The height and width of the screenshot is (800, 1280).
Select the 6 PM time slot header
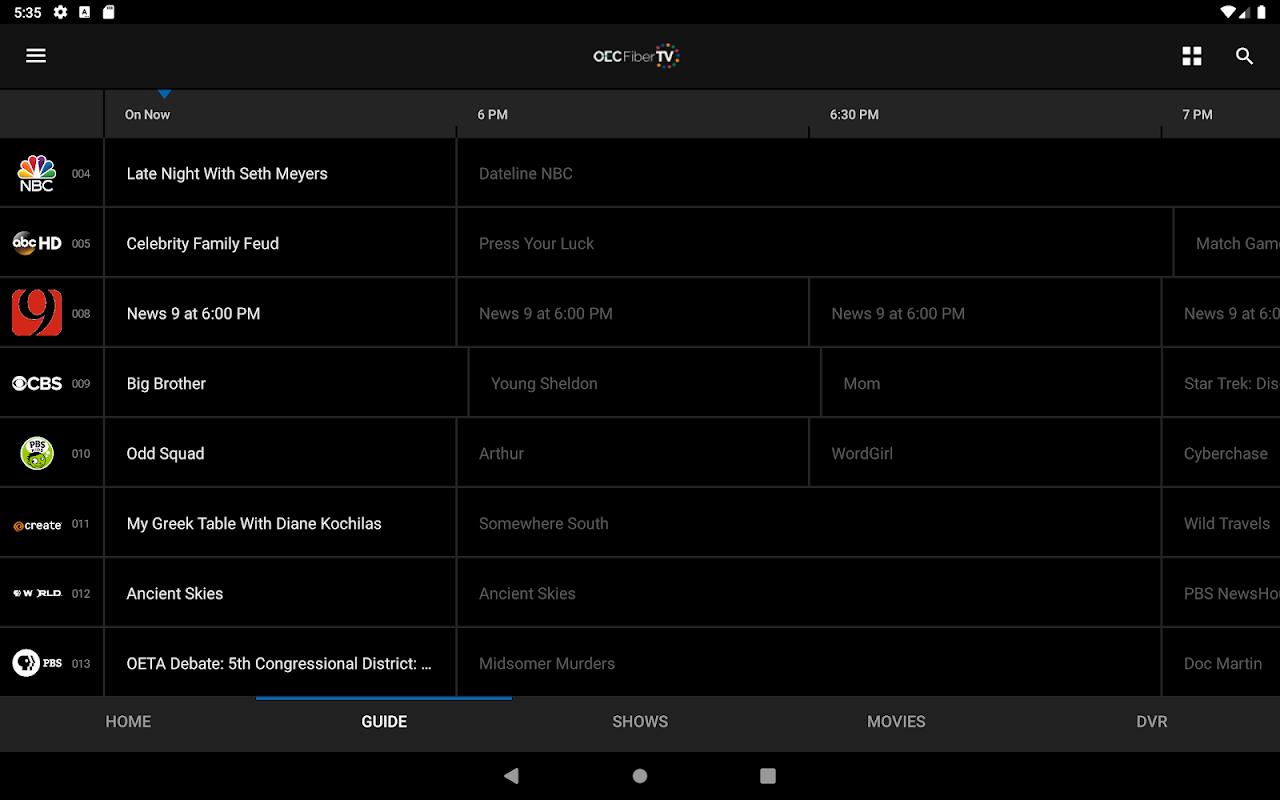[492, 115]
